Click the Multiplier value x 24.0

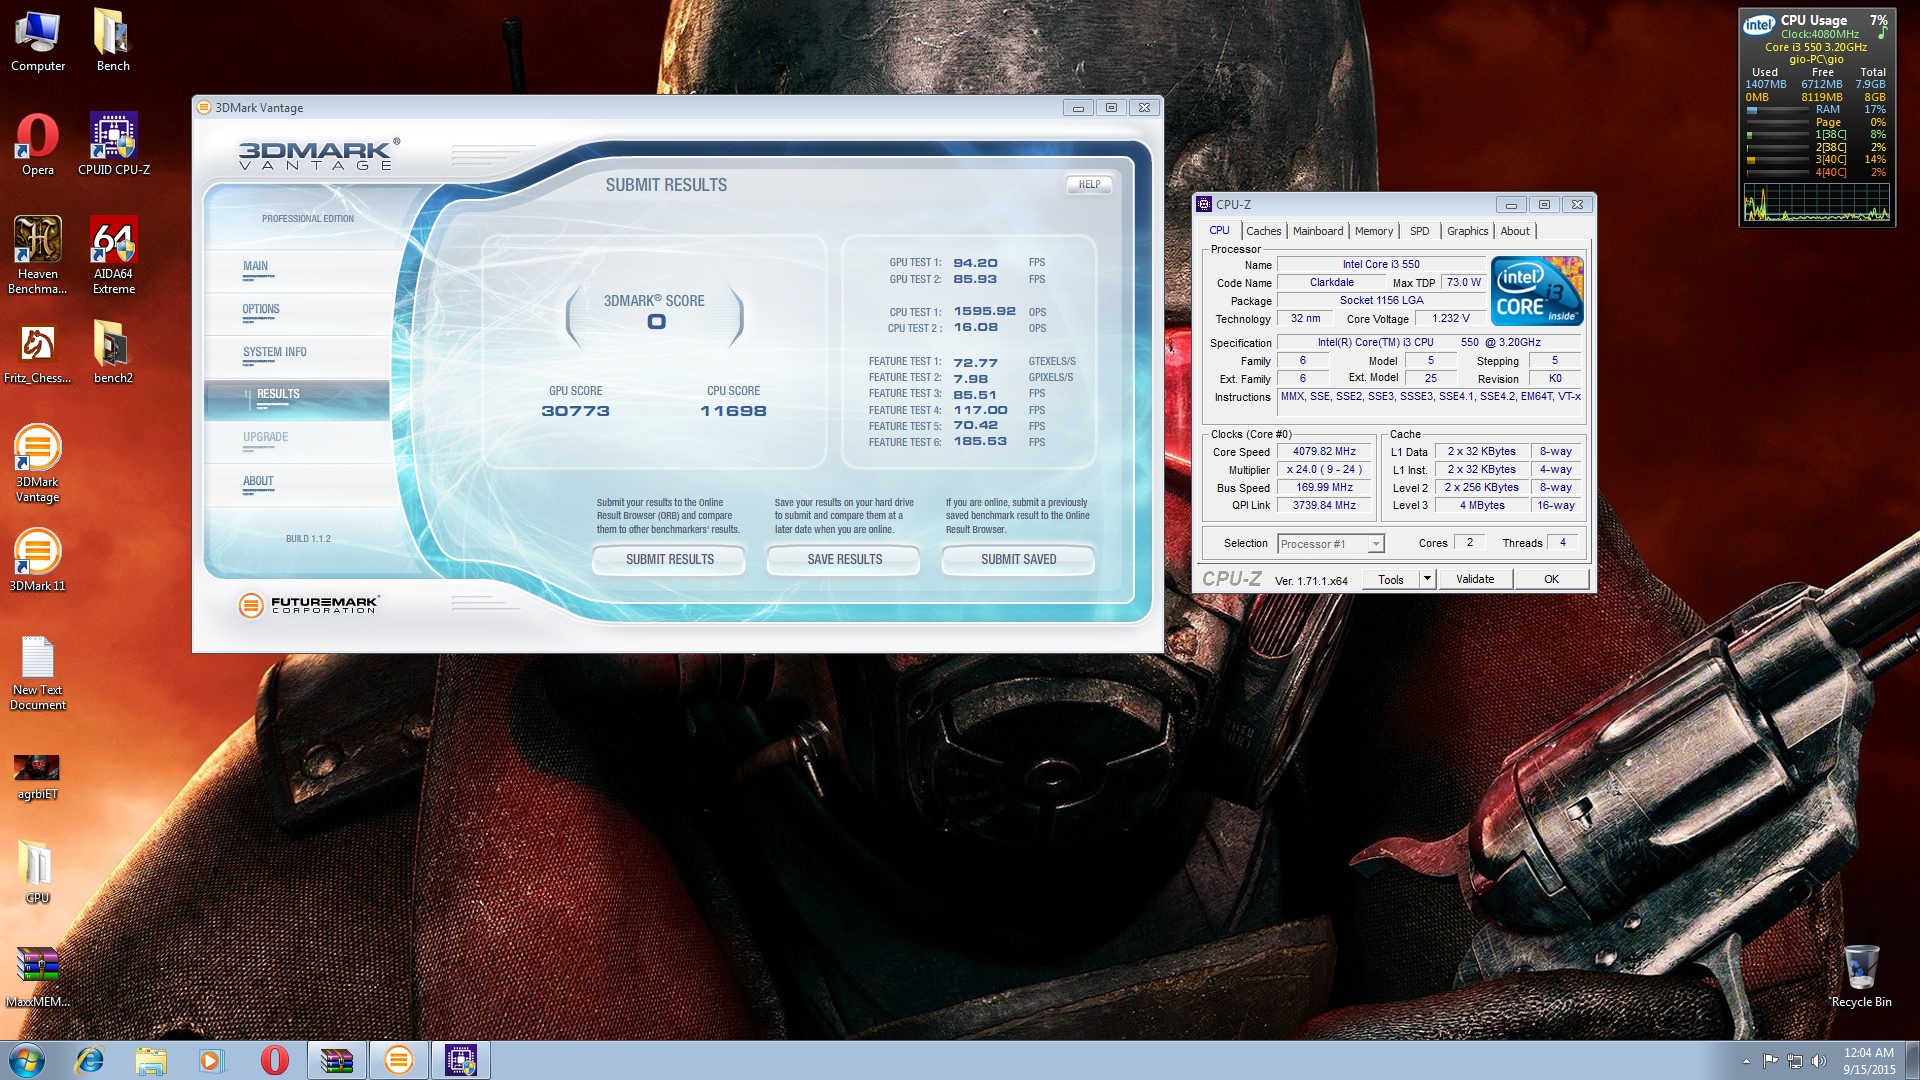pos(1324,470)
